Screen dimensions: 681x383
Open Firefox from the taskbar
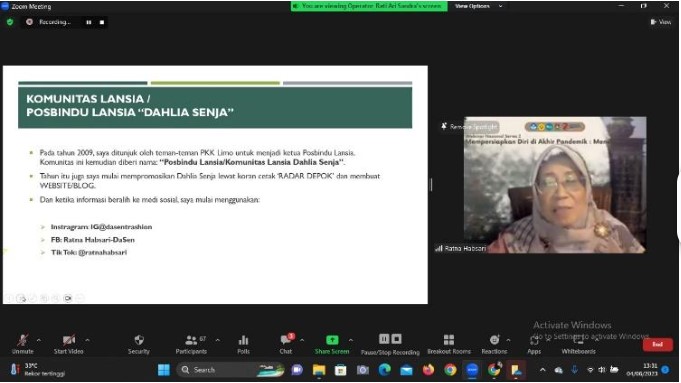pyautogui.click(x=428, y=370)
